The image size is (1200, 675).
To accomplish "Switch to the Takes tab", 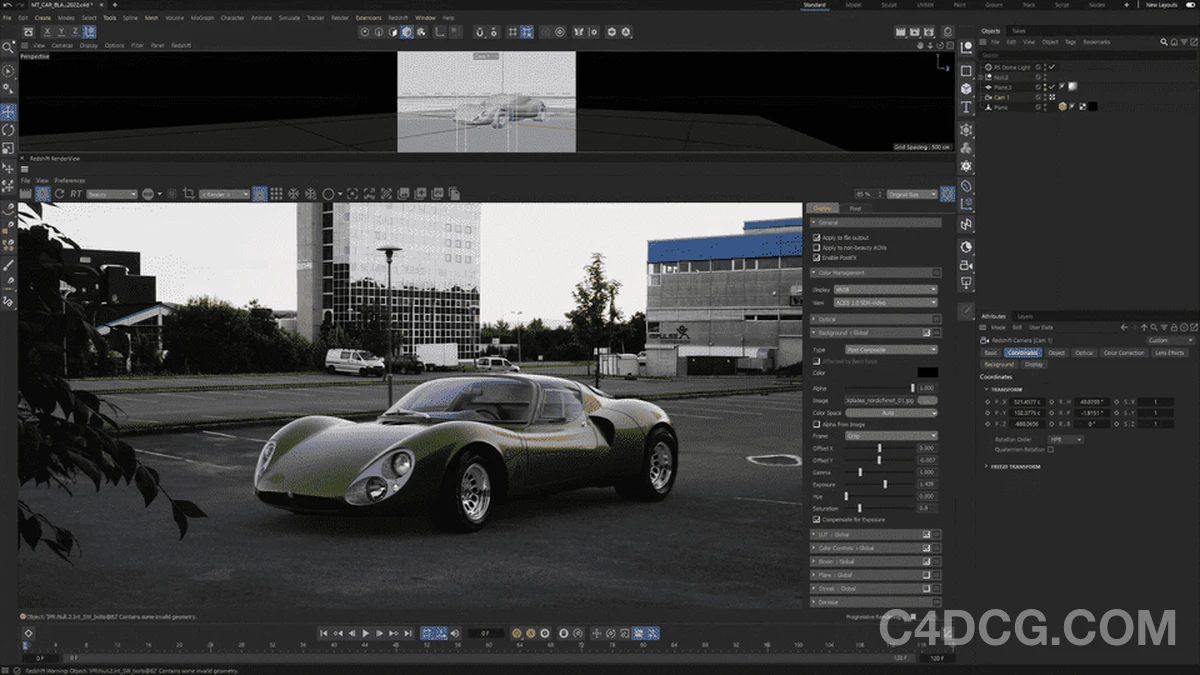I will coord(1018,31).
